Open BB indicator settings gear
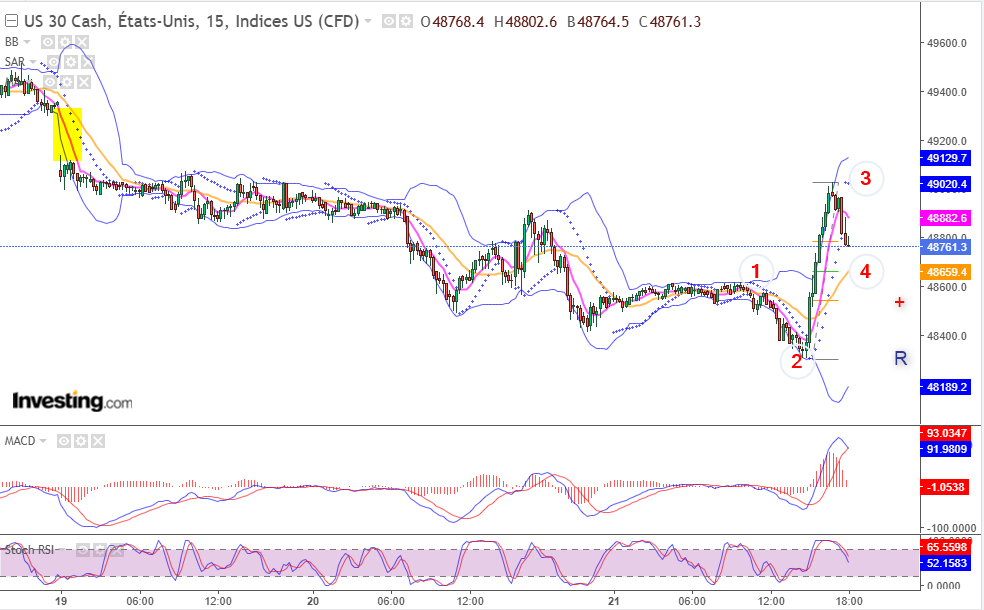Screen dimensions: 984x610 click(65, 42)
